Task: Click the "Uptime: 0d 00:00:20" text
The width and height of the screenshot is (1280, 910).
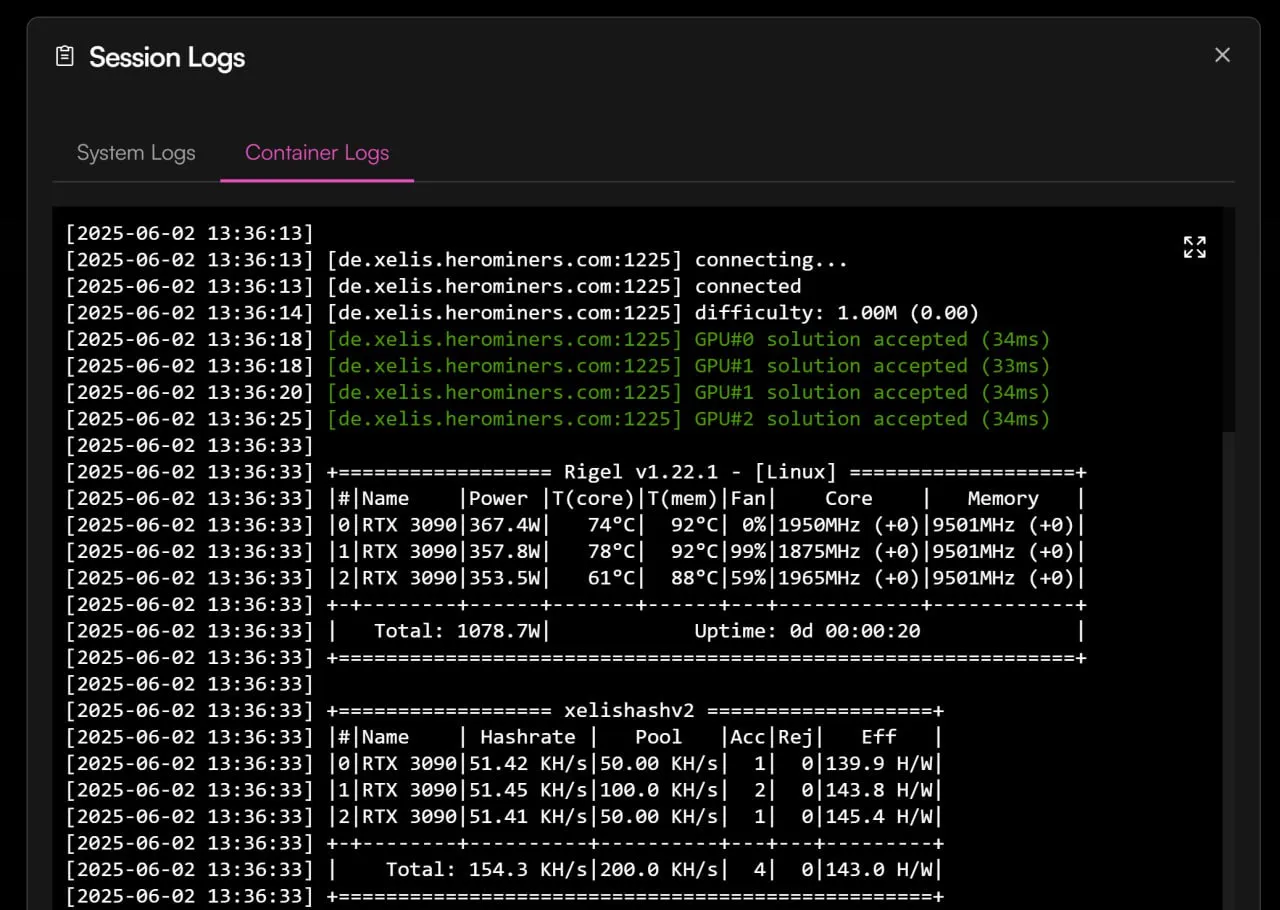Action: [x=808, y=631]
